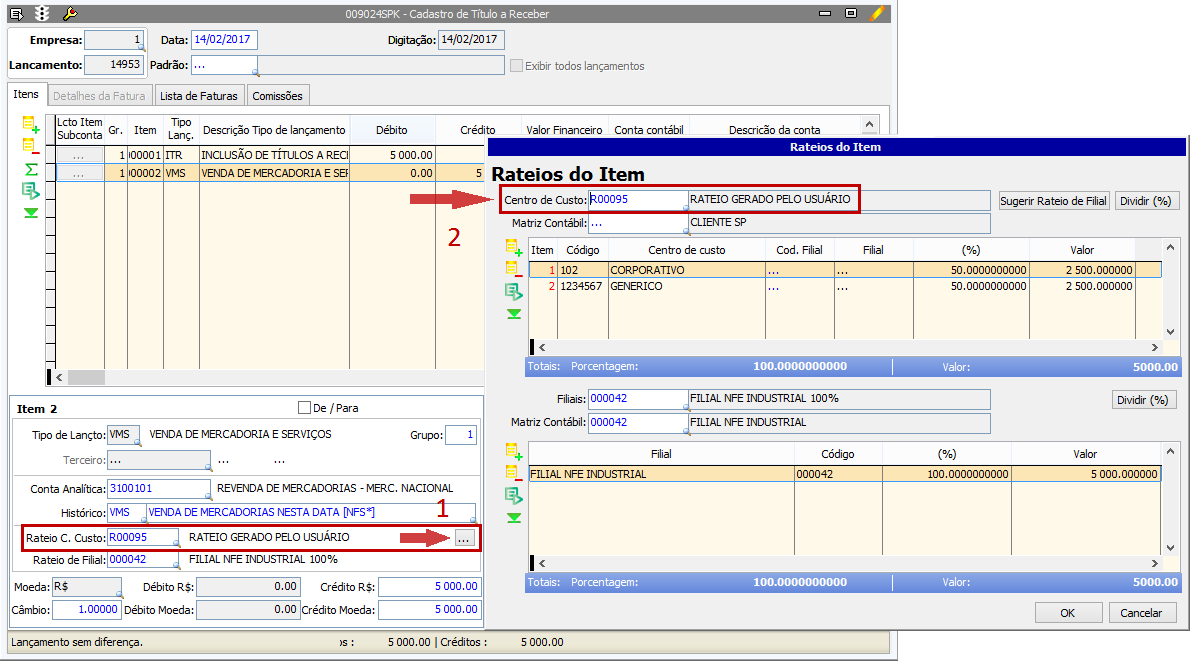Screen dimensions: 1190x661
Task: Toggle the De / Para checkbox
Action: coord(305,408)
